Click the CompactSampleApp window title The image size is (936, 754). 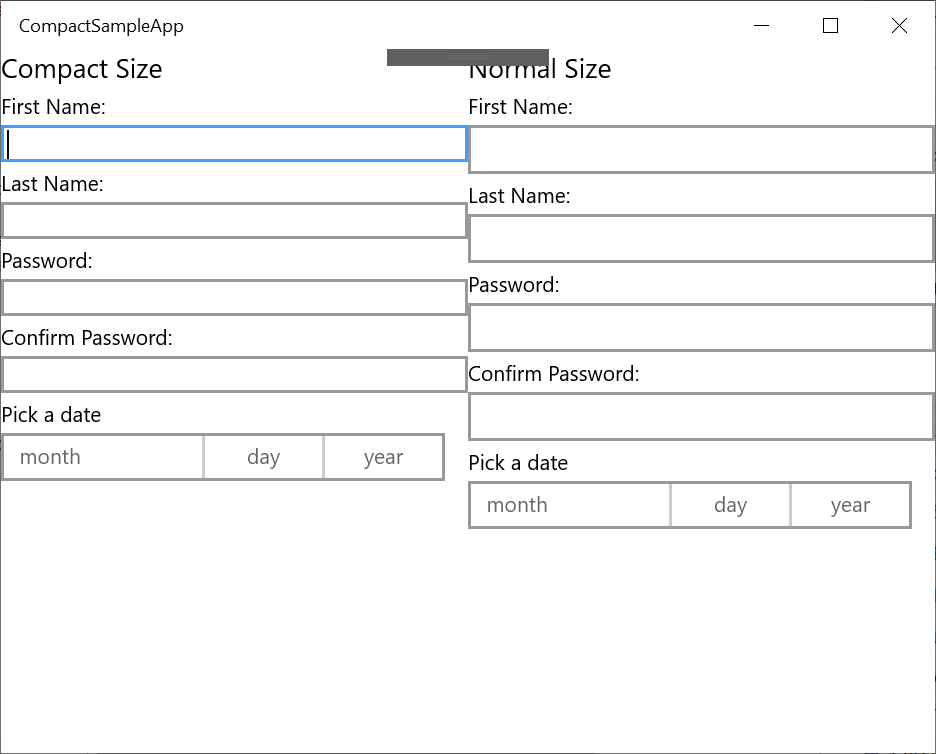[x=101, y=26]
